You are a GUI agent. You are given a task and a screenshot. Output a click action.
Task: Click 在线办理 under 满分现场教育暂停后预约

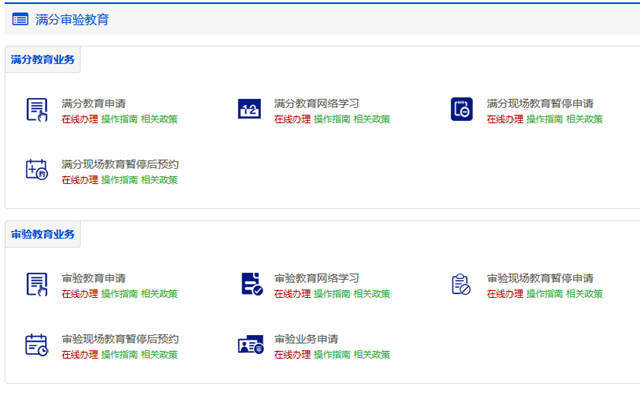80,180
